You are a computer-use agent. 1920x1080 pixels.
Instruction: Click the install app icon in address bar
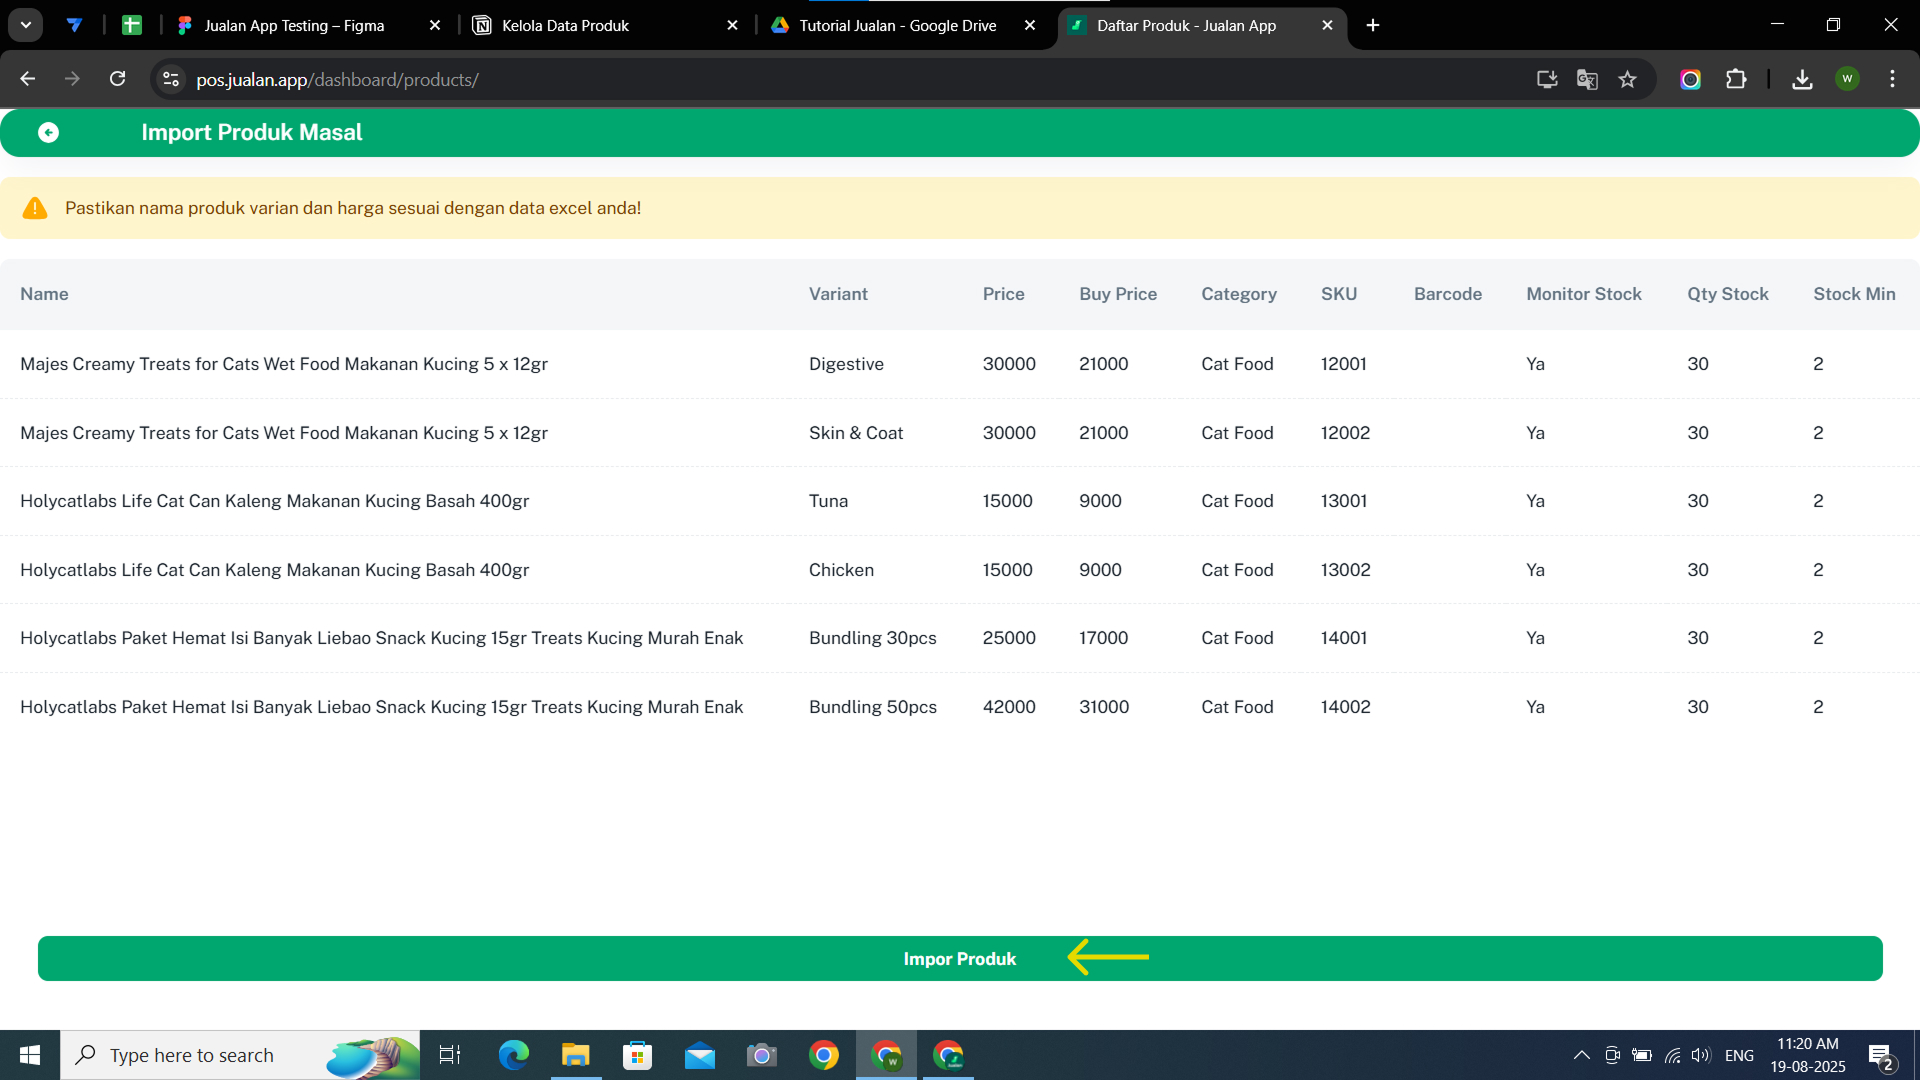pos(1547,79)
